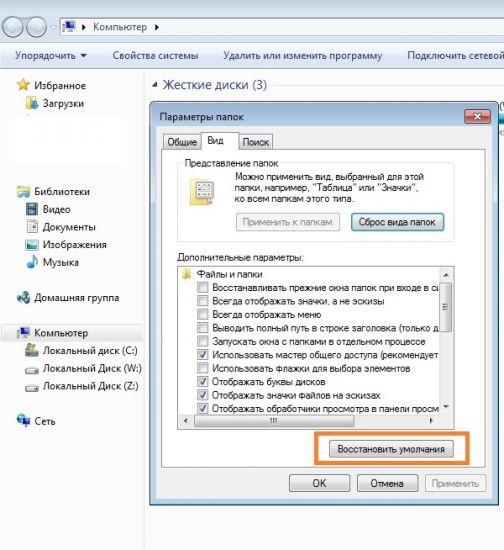This screenshot has width=504, height=550.
Task: Select the Изображения library icon
Action: click(x=32, y=244)
